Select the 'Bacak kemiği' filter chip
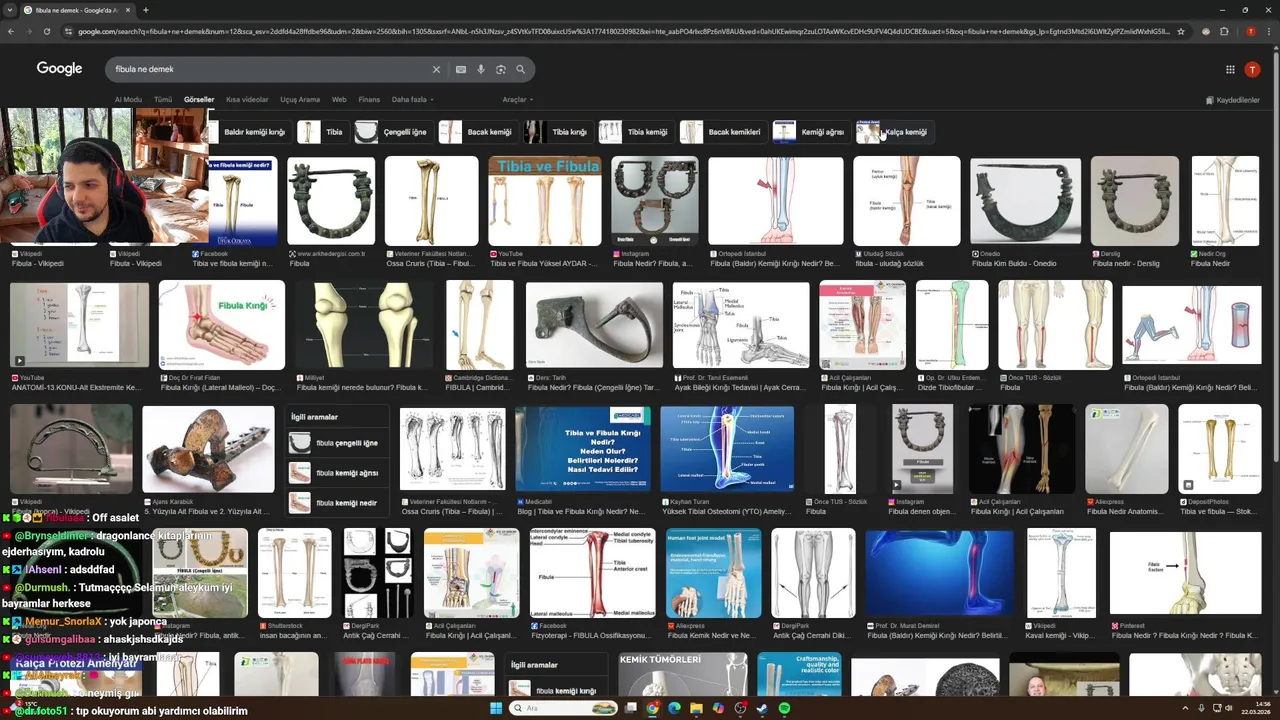The image size is (1280, 720). (477, 132)
